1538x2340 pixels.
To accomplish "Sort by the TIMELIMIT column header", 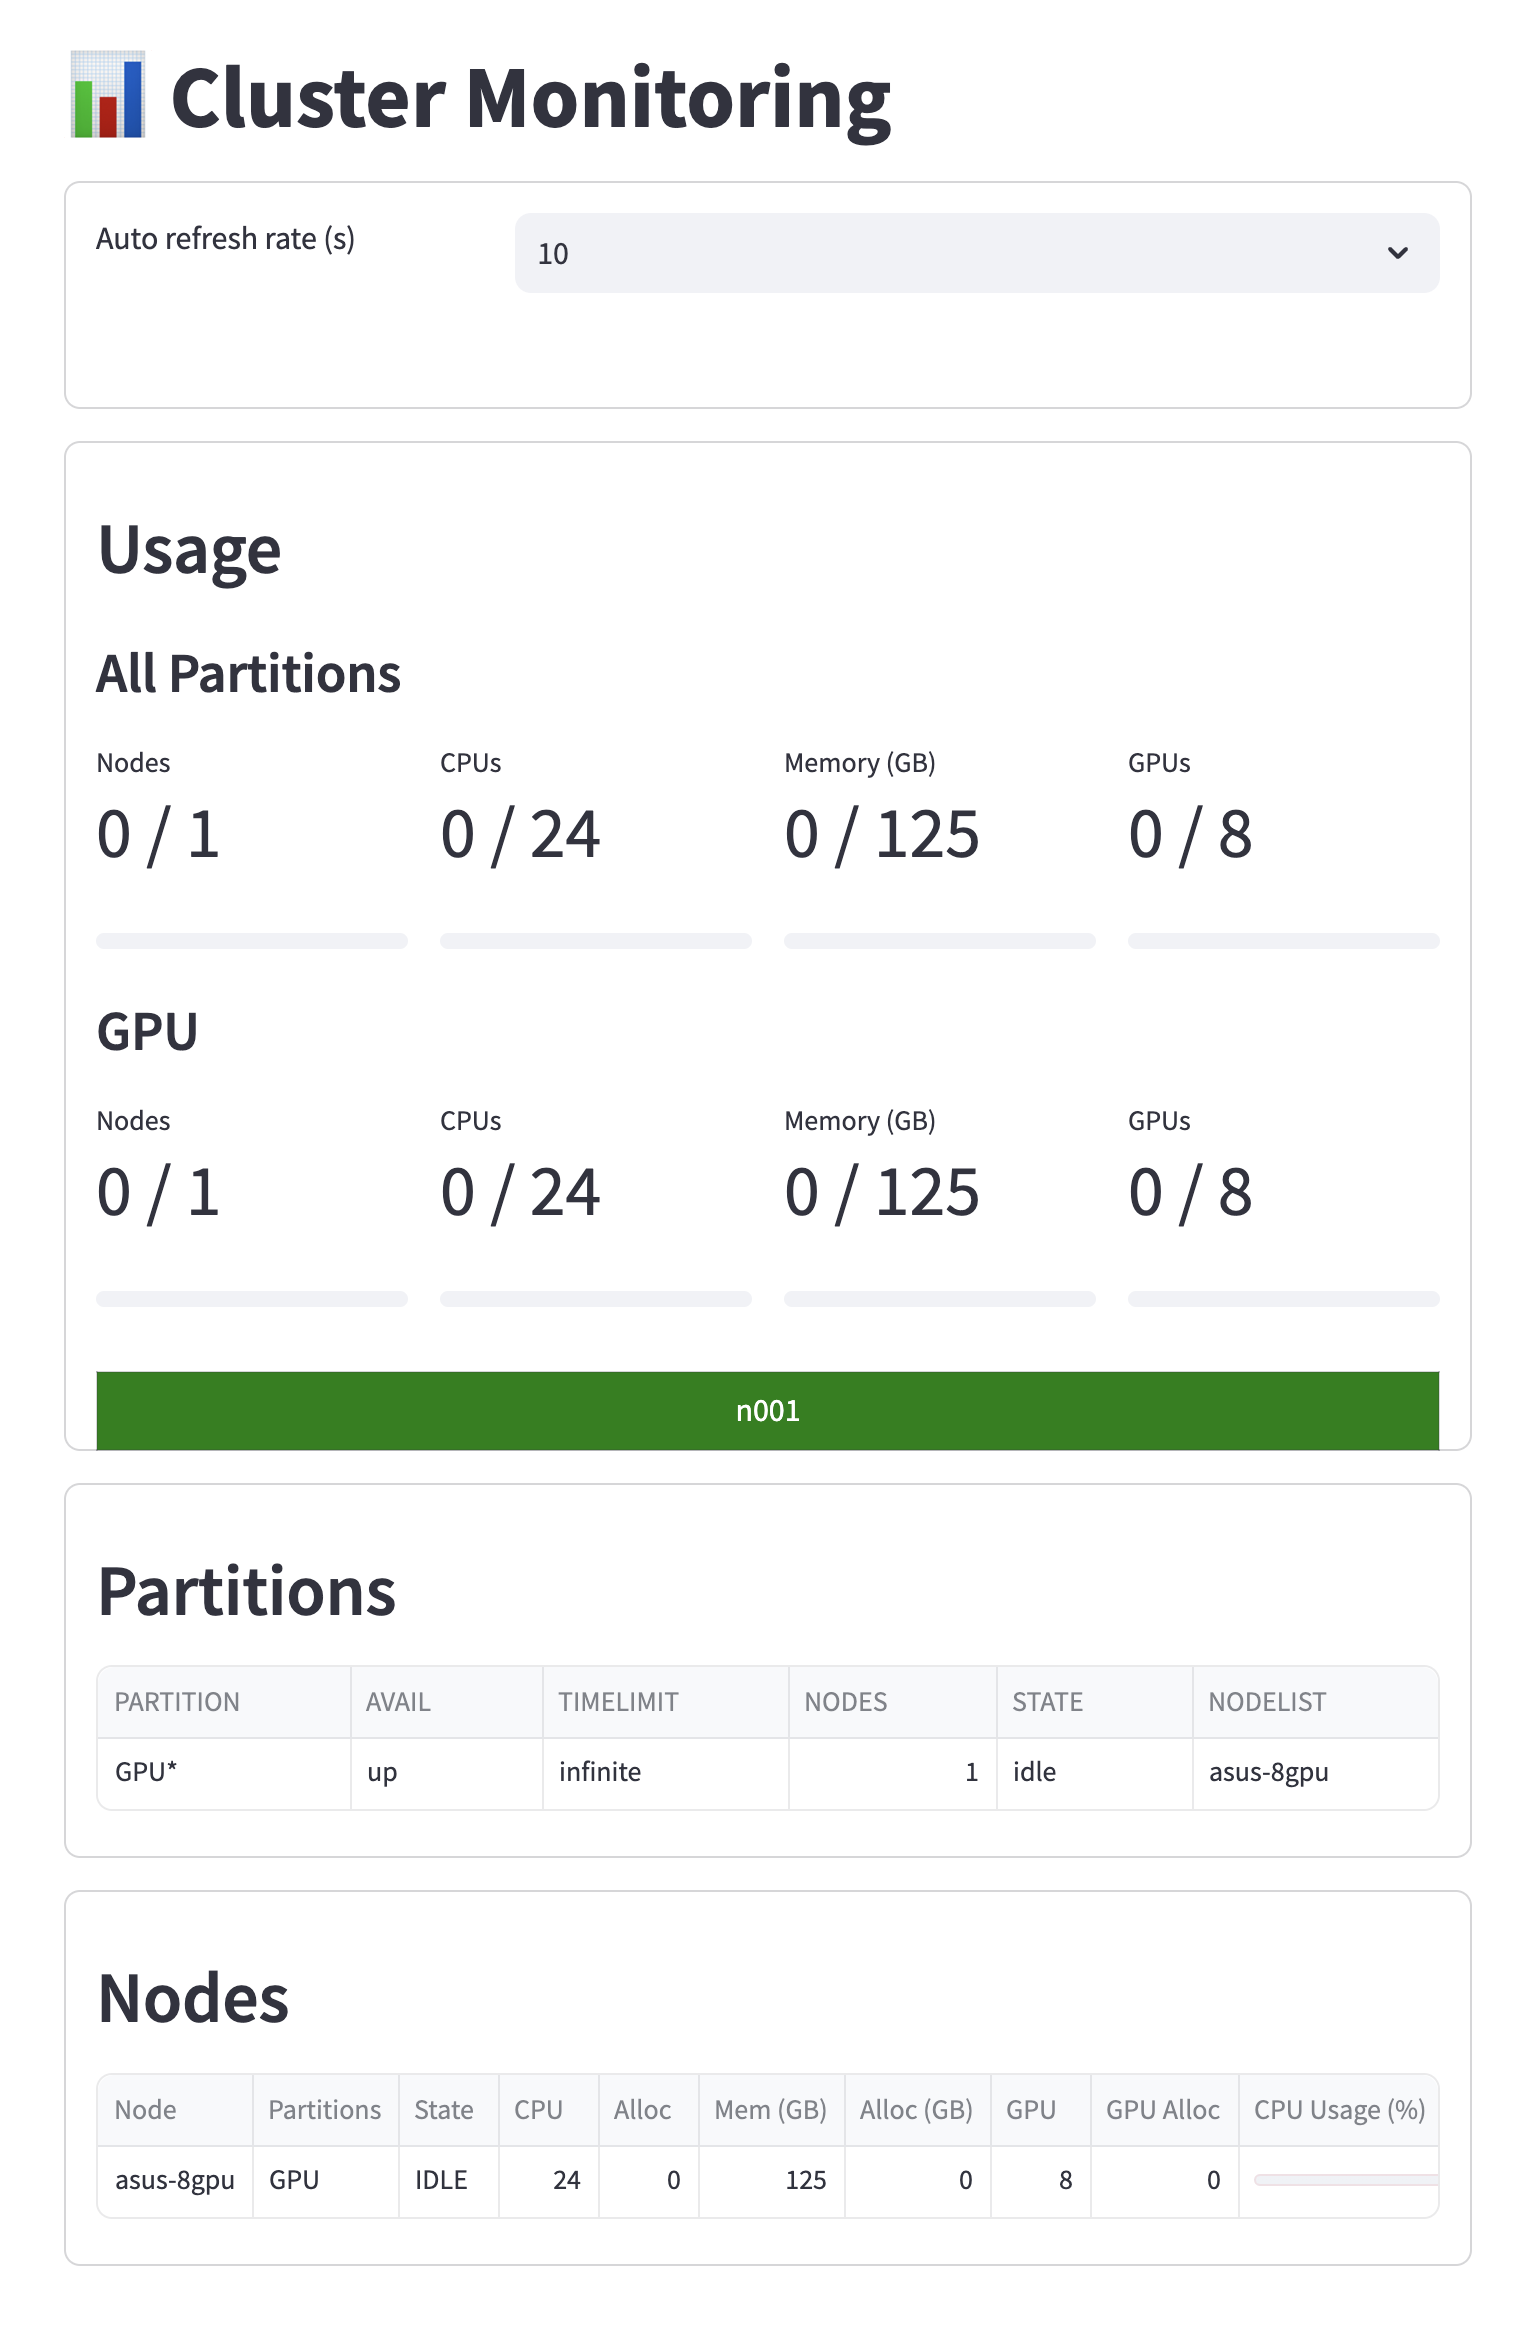I will [618, 1702].
